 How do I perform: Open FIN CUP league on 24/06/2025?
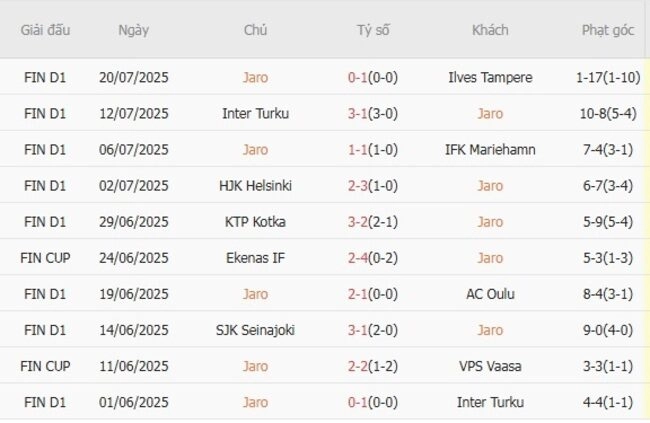(45, 258)
